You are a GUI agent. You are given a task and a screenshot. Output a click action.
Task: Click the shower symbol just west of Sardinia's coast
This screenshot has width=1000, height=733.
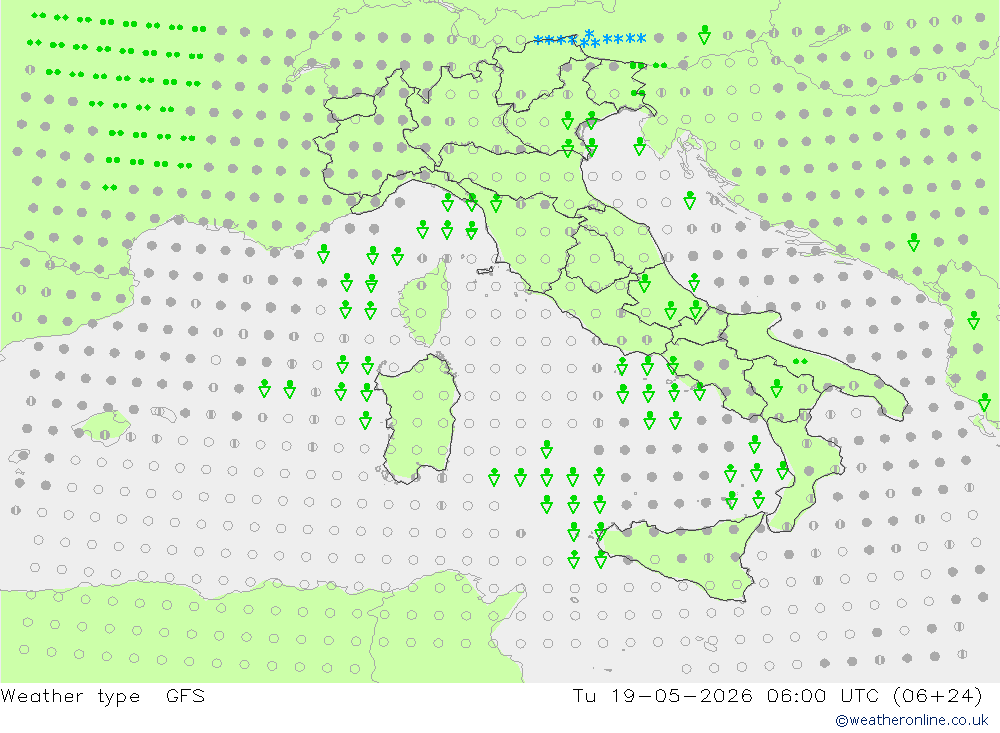[x=365, y=420]
